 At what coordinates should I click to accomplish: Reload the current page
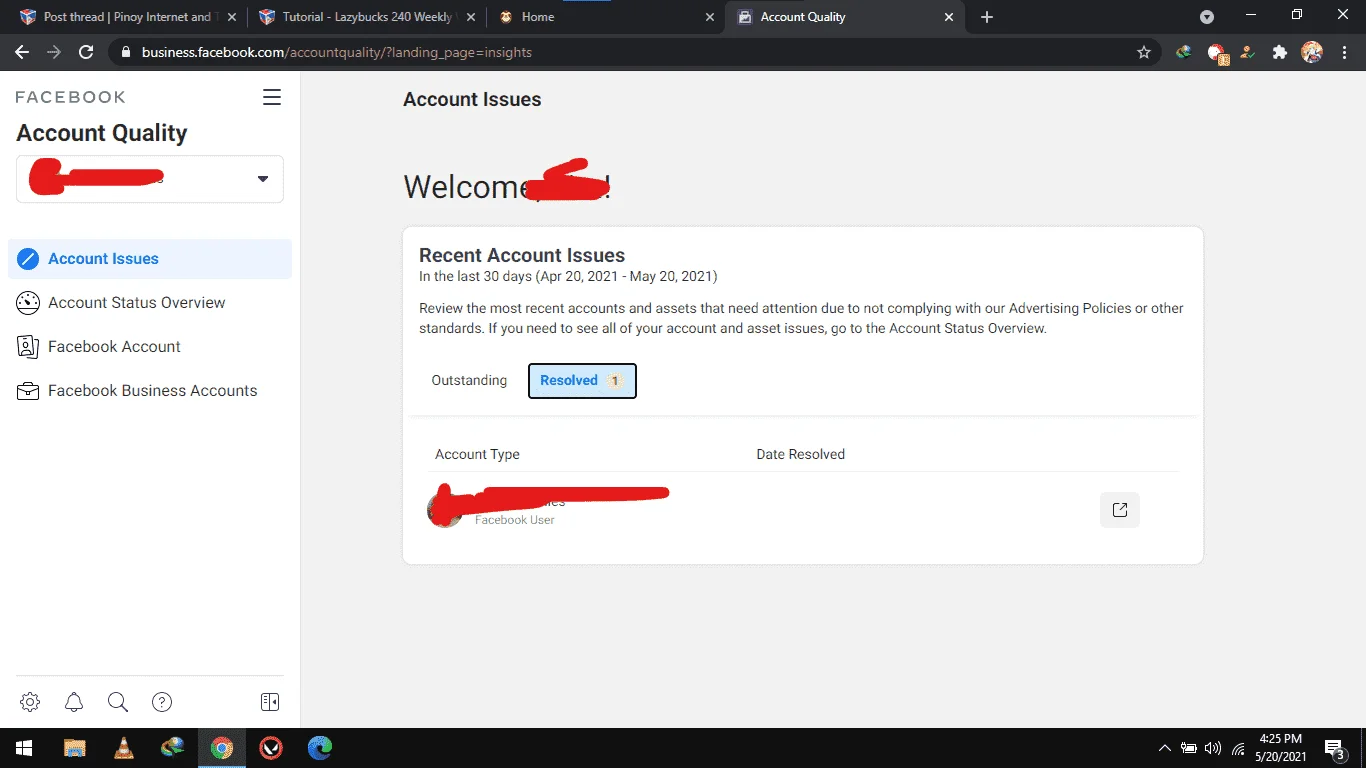point(86,52)
